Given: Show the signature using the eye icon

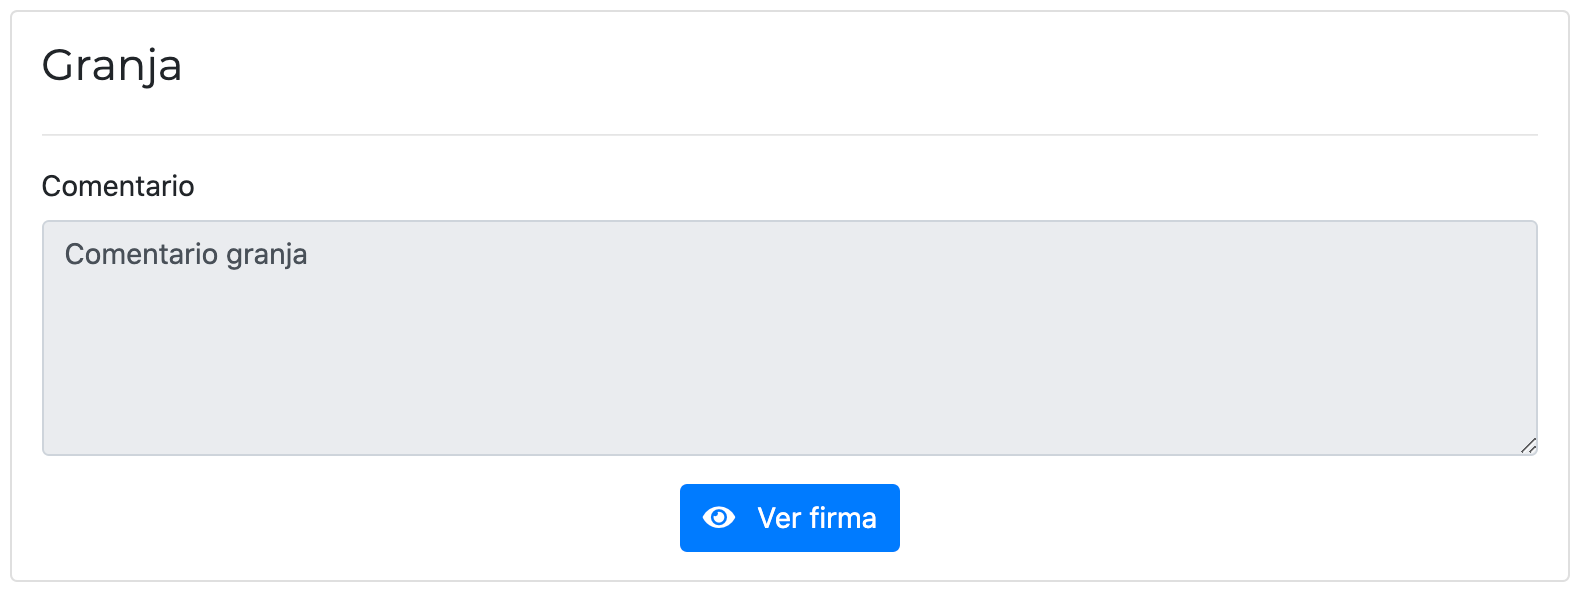Looking at the screenshot, I should pyautogui.click(x=719, y=517).
